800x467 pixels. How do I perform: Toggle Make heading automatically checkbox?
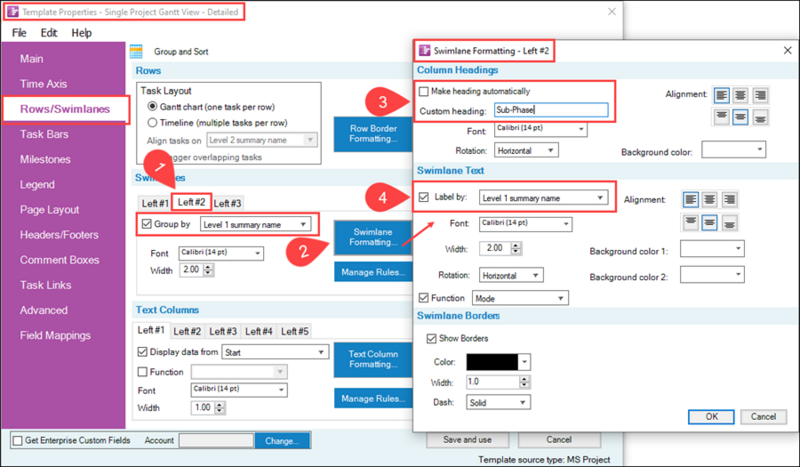click(423, 91)
